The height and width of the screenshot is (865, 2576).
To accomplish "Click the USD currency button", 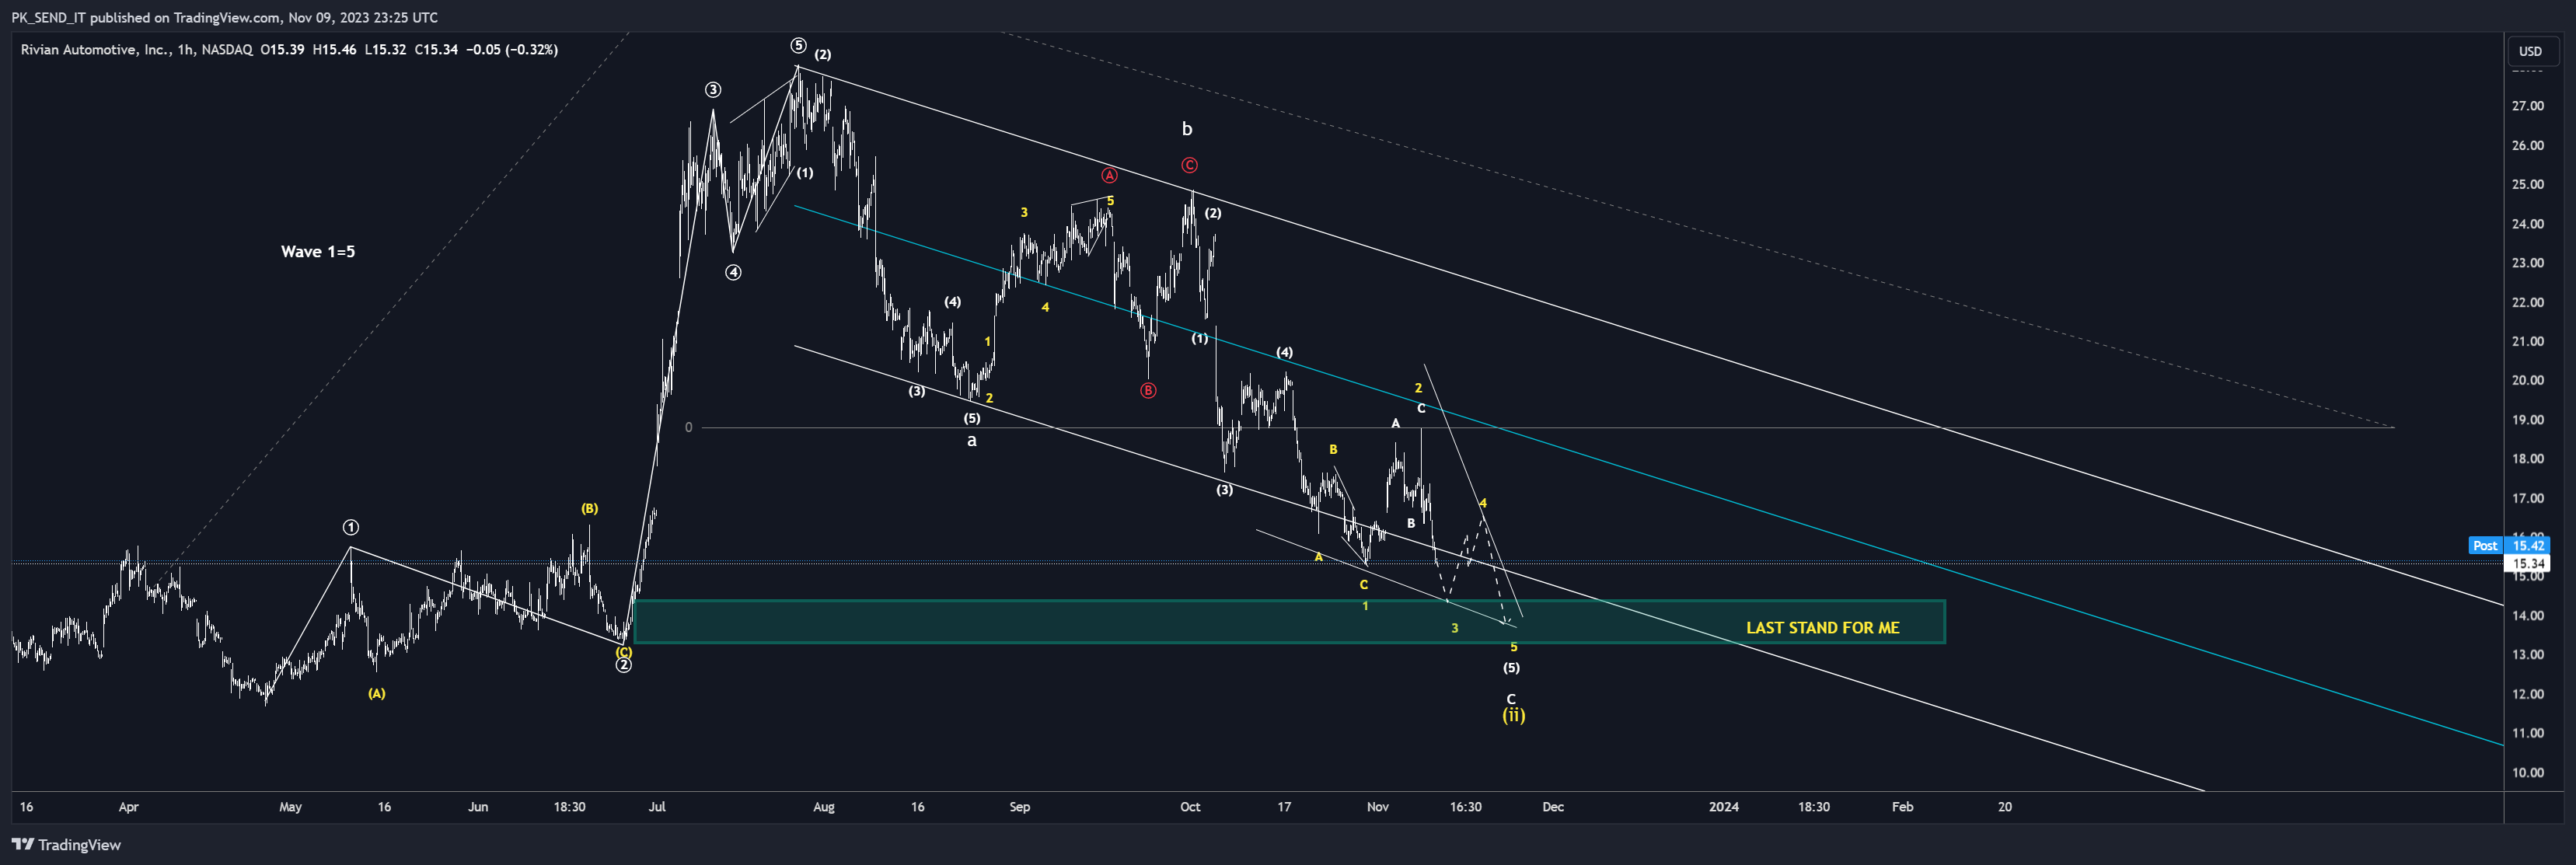I will [2530, 51].
